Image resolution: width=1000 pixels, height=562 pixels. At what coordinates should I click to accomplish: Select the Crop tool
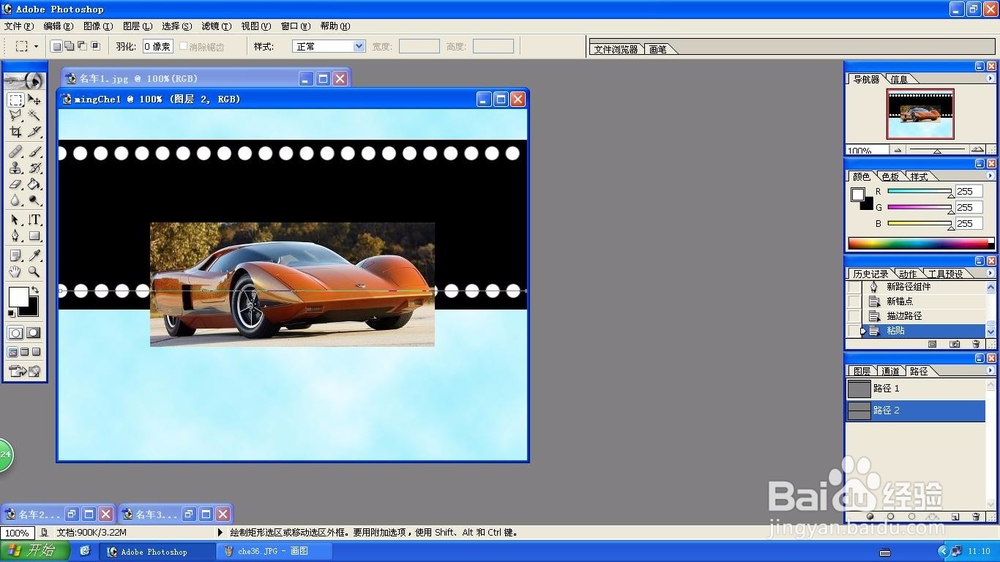pos(15,132)
